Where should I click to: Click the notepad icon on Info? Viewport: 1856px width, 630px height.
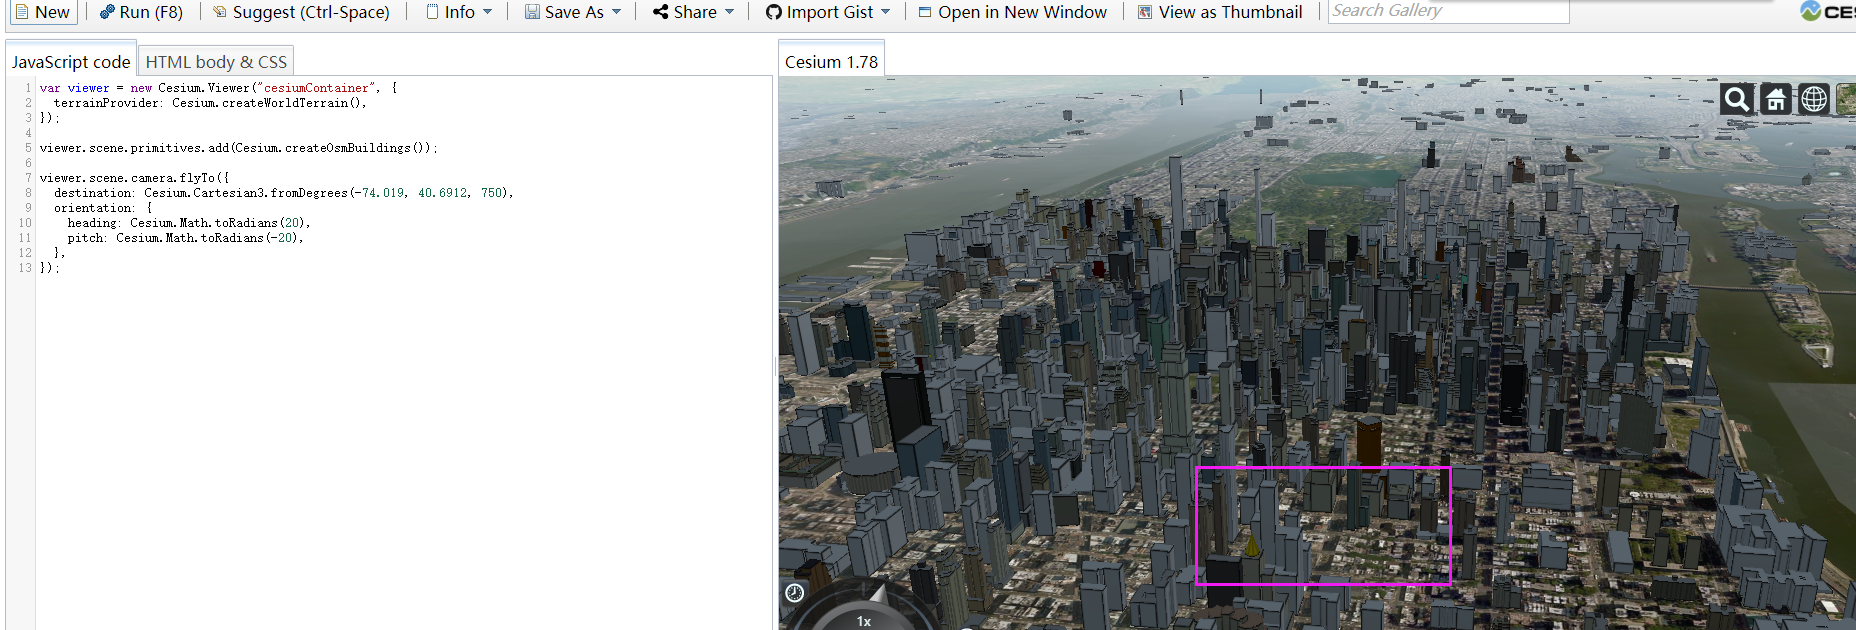(x=432, y=12)
